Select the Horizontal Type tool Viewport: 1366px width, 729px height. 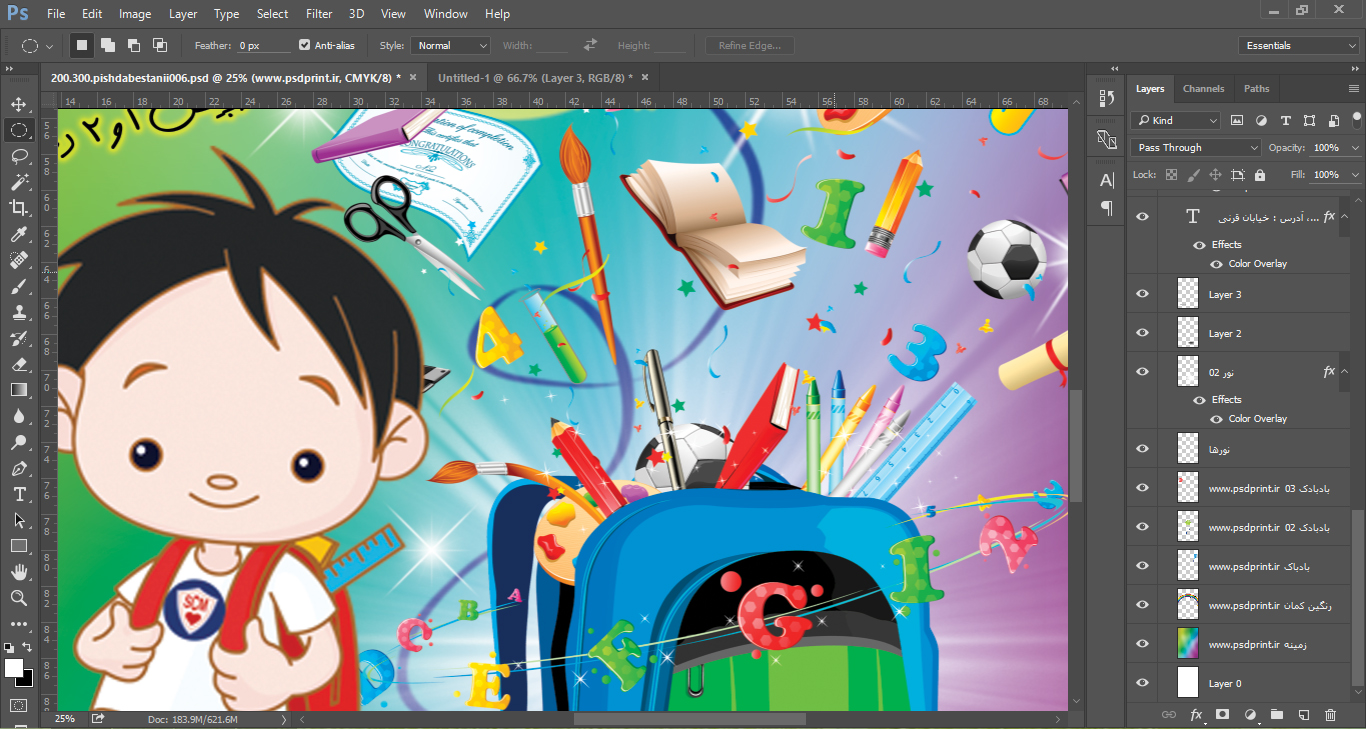pos(18,494)
